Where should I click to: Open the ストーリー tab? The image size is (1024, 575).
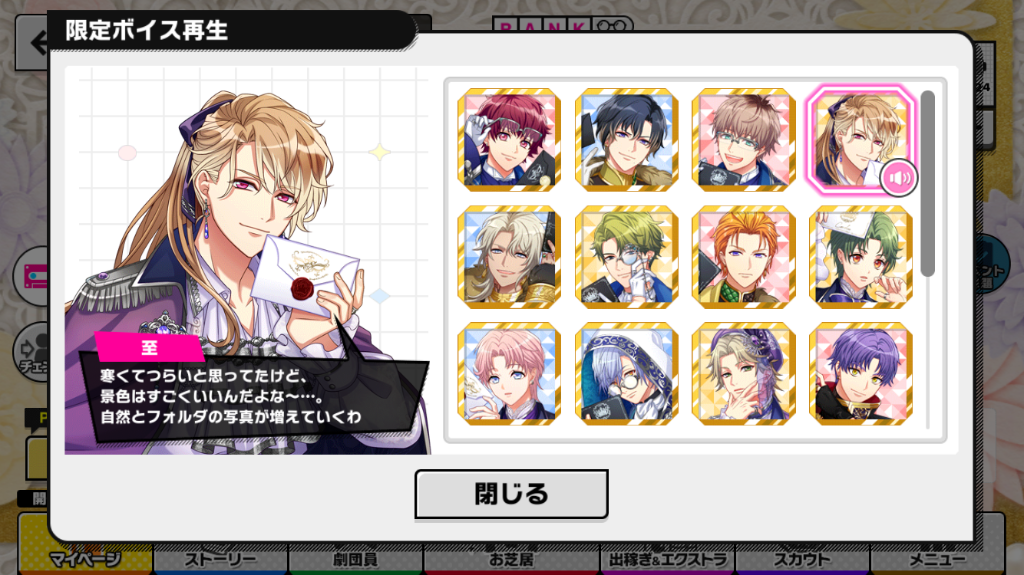click(x=221, y=560)
